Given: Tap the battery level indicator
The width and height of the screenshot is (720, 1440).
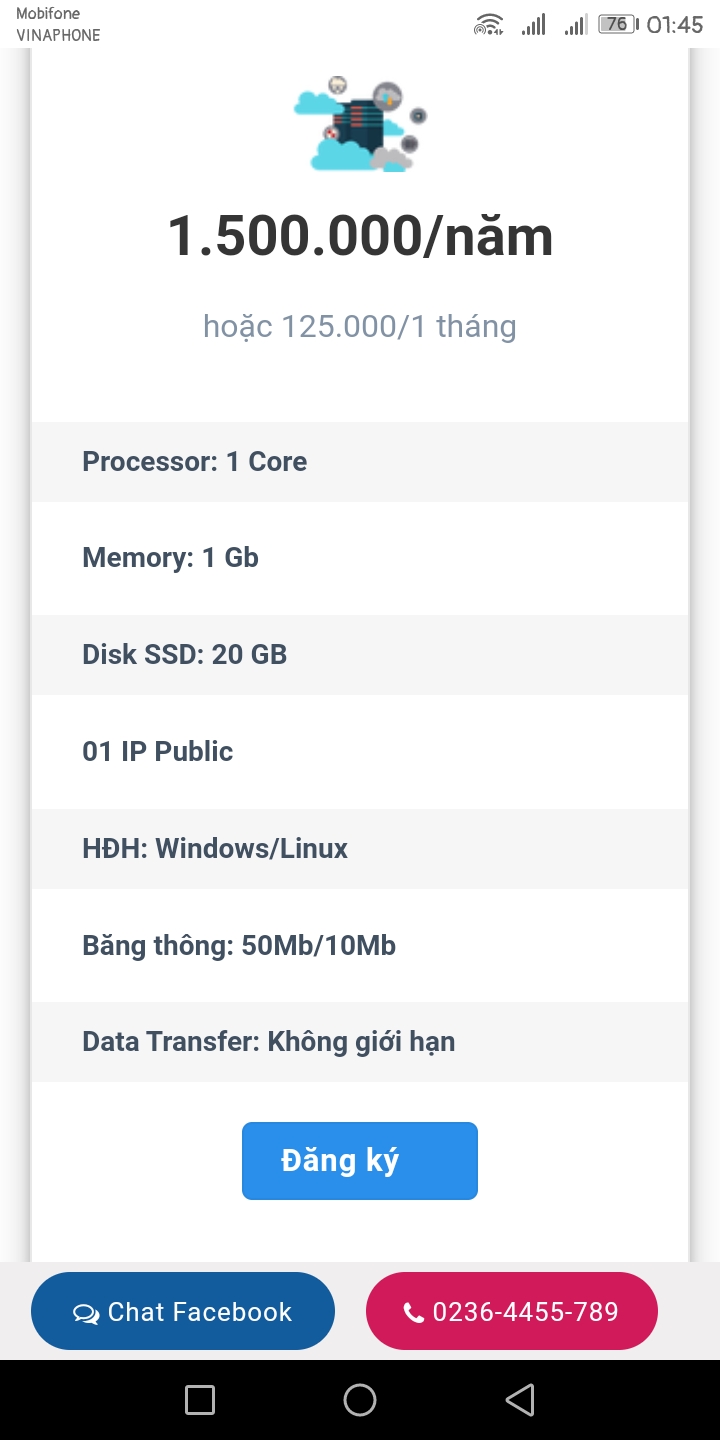Looking at the screenshot, I should coord(617,25).
